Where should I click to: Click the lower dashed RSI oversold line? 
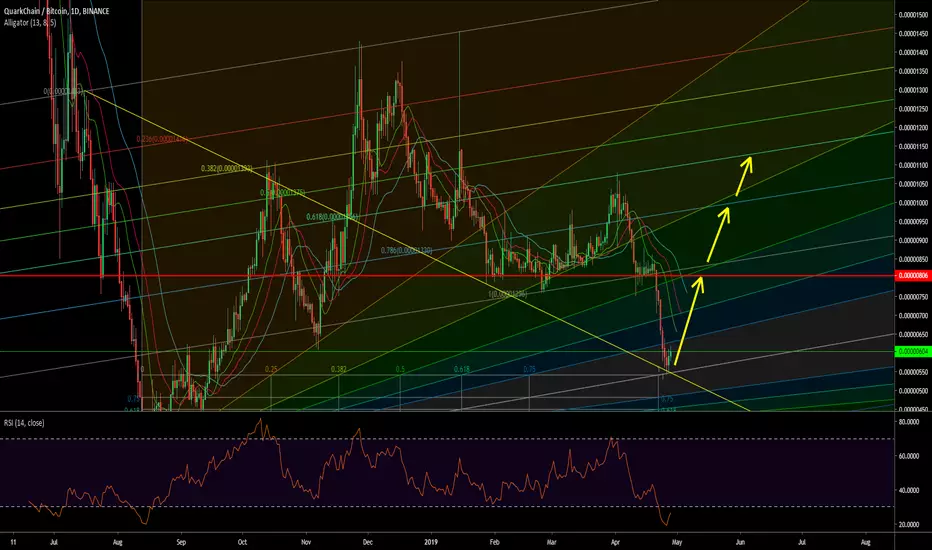tap(447, 507)
